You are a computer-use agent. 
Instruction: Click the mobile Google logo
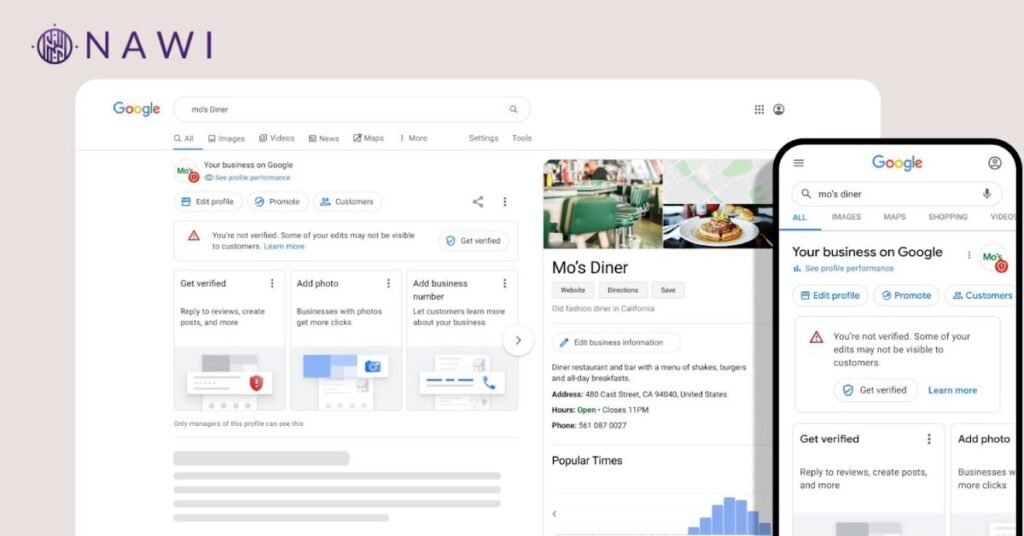pos(897,163)
